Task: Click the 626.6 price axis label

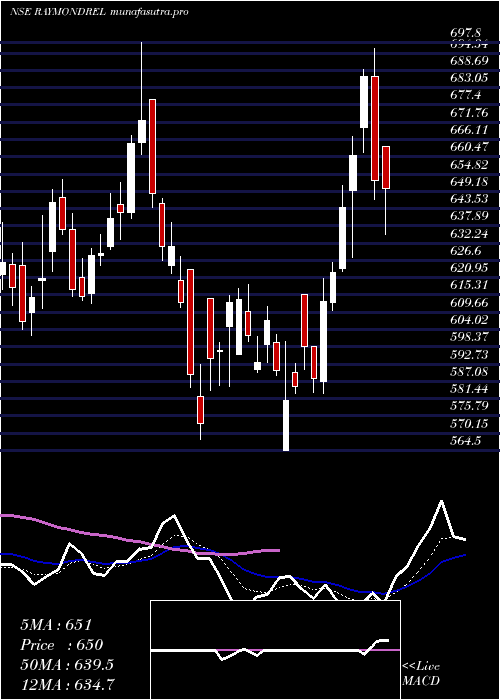Action: (x=465, y=251)
